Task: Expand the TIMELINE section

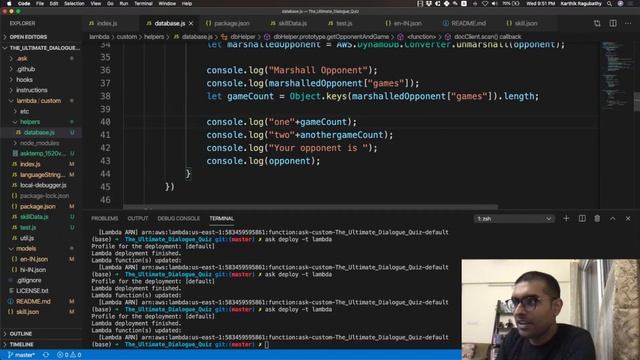Action: click(x=41, y=344)
